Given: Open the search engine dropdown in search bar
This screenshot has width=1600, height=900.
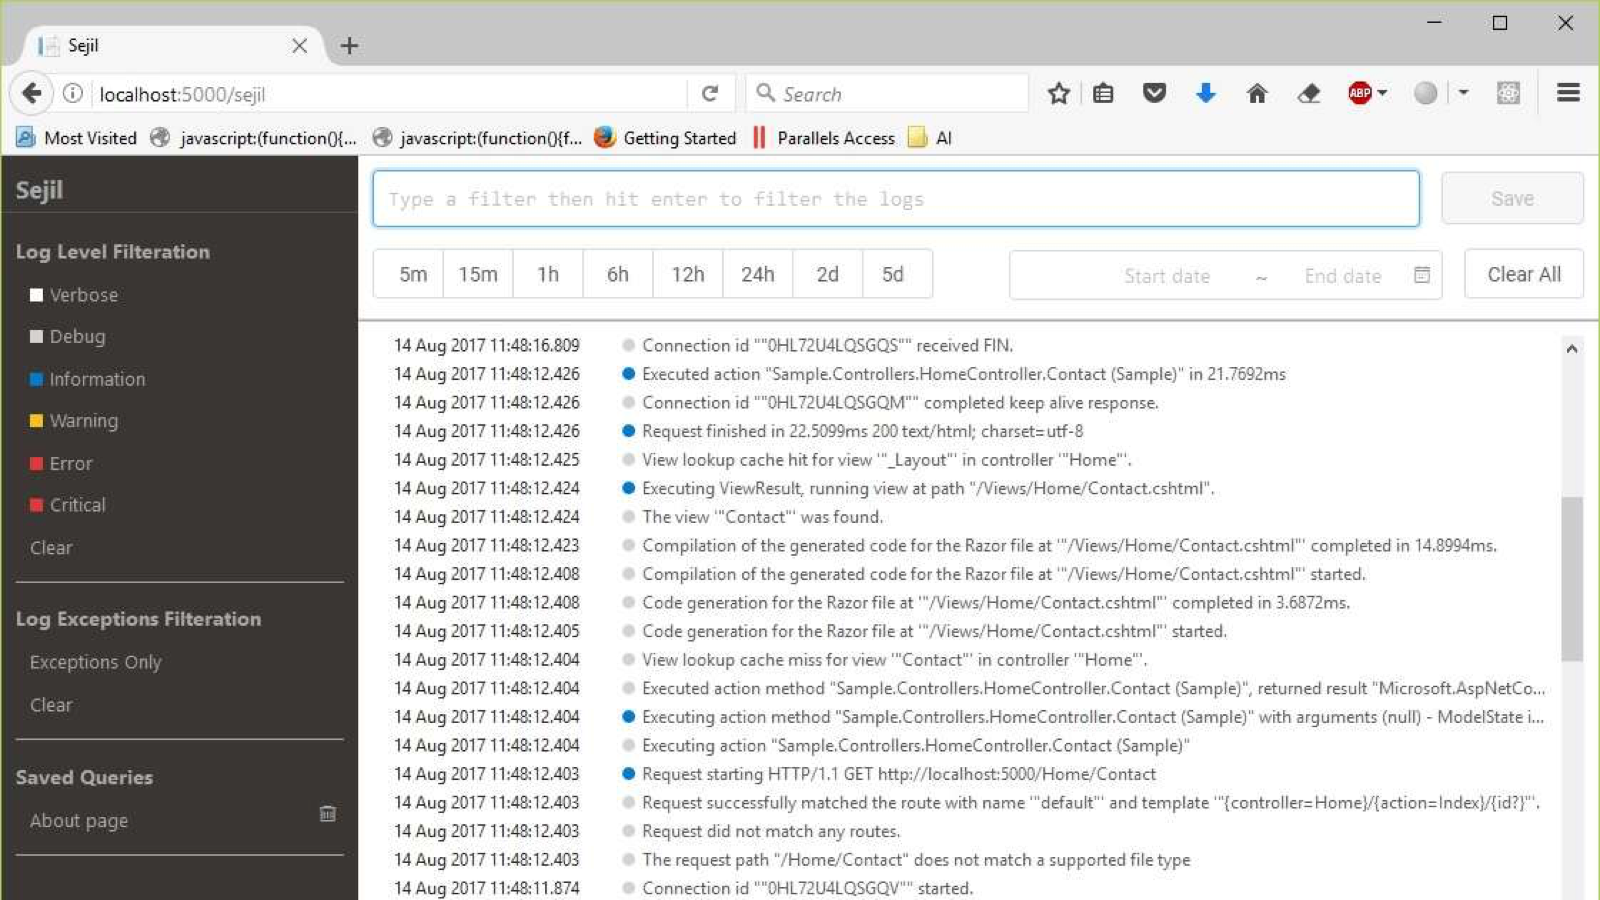Looking at the screenshot, I should tap(766, 92).
